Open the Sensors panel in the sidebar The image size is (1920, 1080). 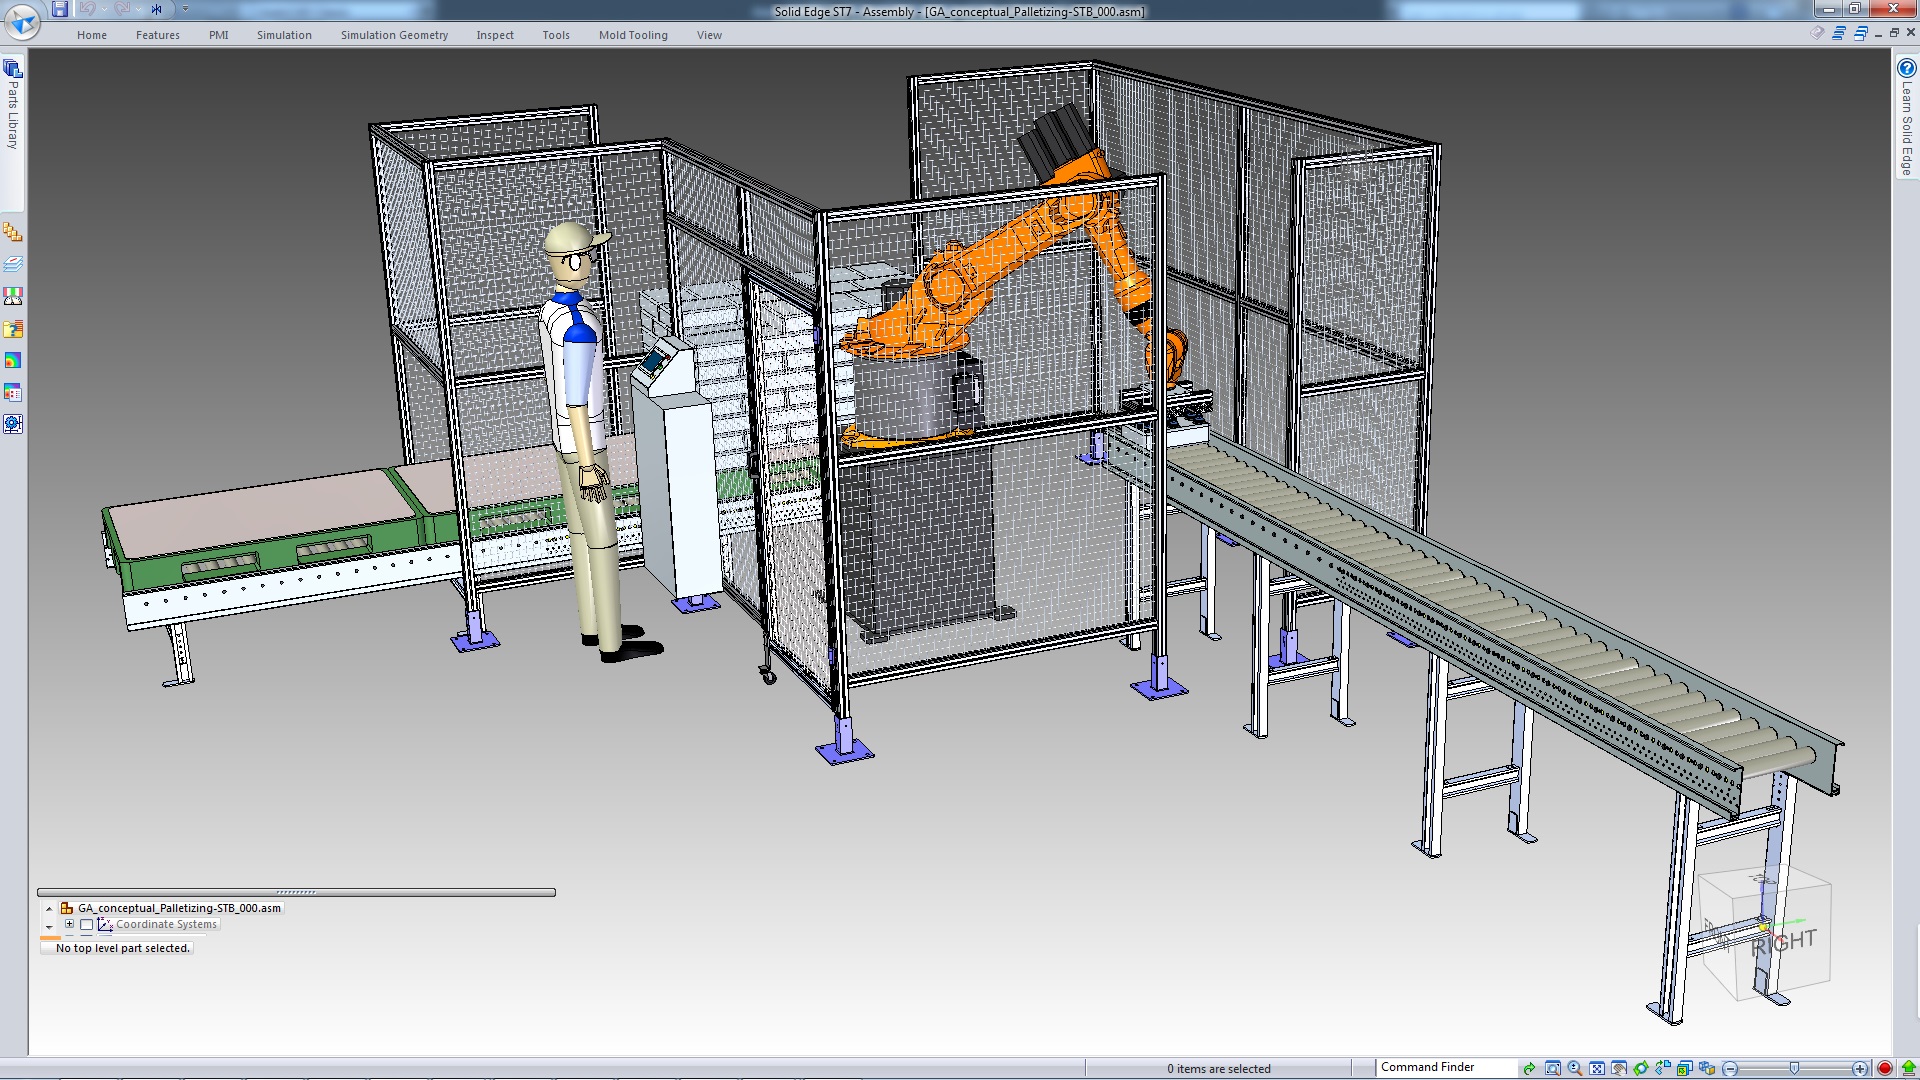coord(12,296)
